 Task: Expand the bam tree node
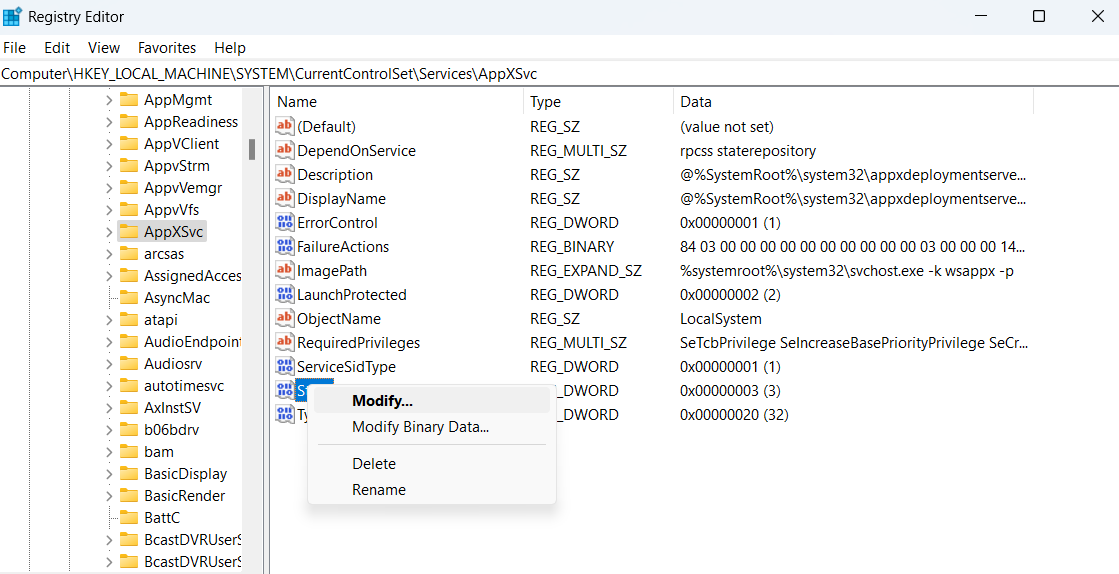[108, 452]
